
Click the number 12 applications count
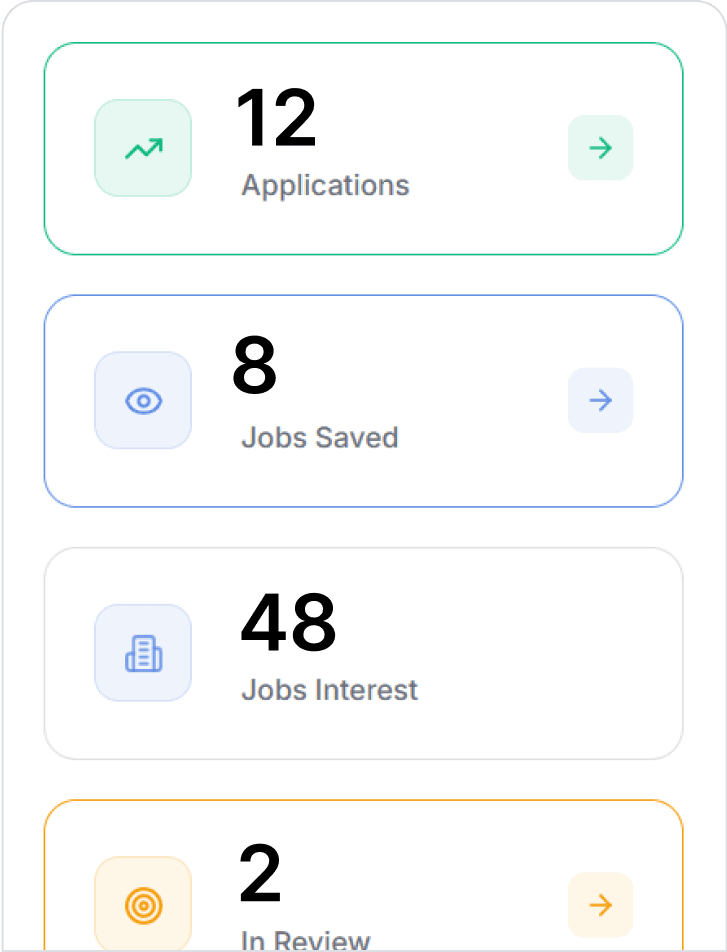click(275, 119)
